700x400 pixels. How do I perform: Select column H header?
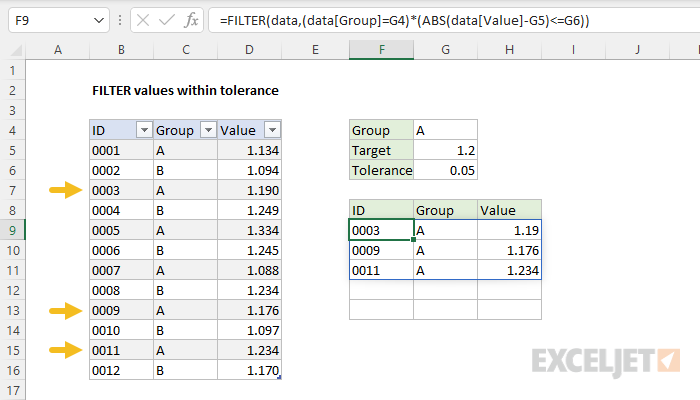[x=509, y=50]
